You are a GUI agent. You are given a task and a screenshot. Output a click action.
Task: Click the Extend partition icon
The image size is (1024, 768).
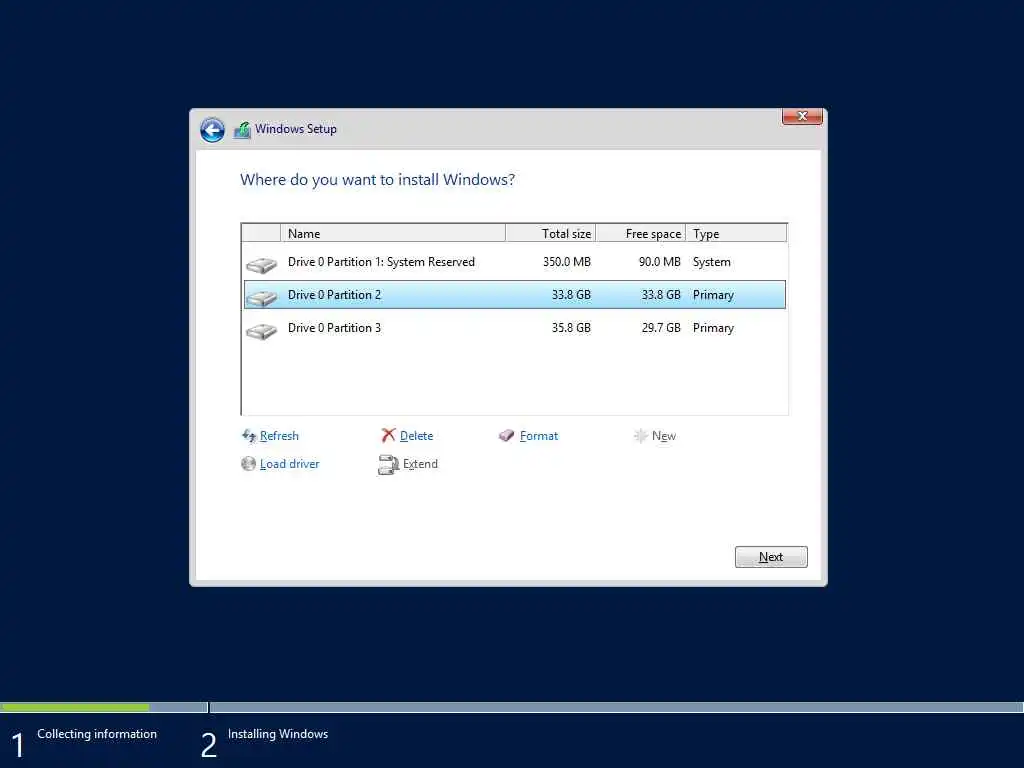388,464
